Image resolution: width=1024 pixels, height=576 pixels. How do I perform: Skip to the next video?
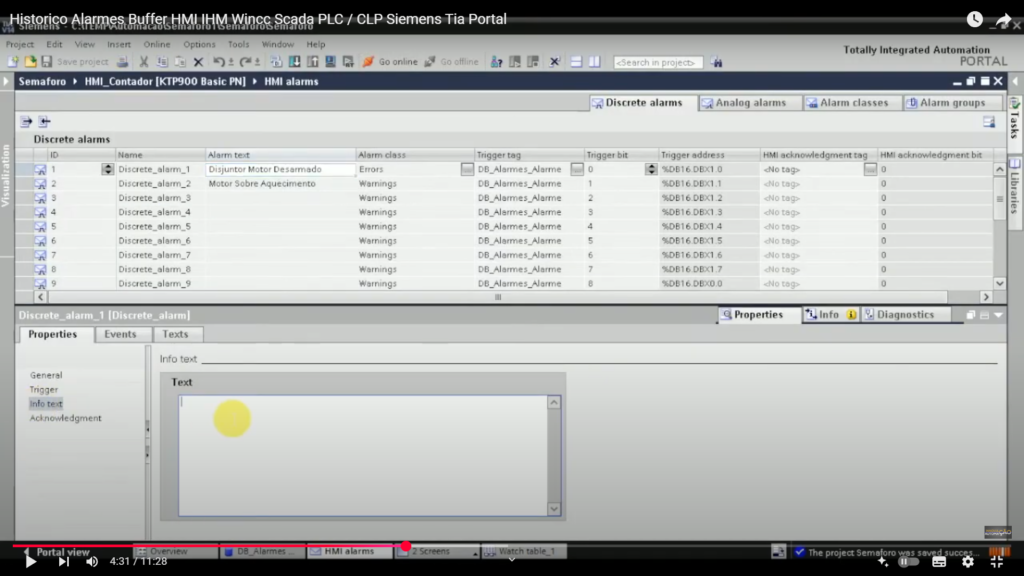point(63,562)
